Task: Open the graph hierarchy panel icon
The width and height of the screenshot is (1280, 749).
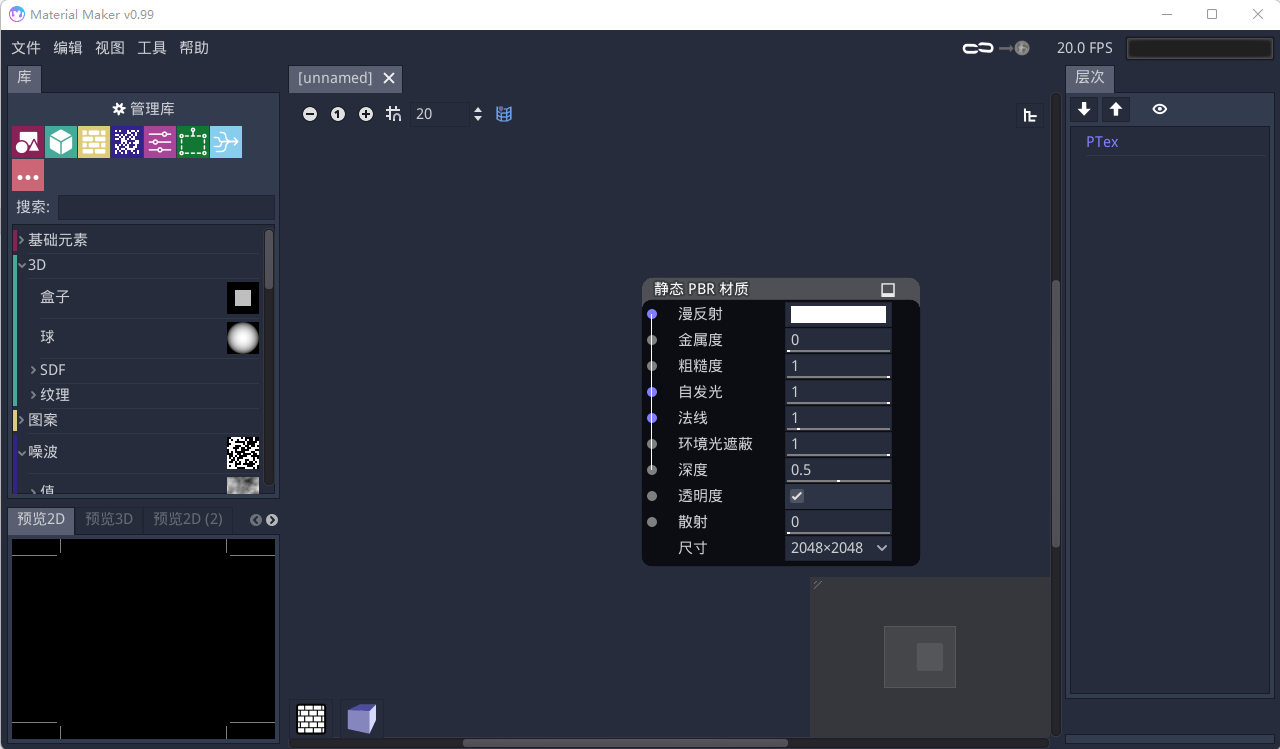Action: [x=1029, y=116]
